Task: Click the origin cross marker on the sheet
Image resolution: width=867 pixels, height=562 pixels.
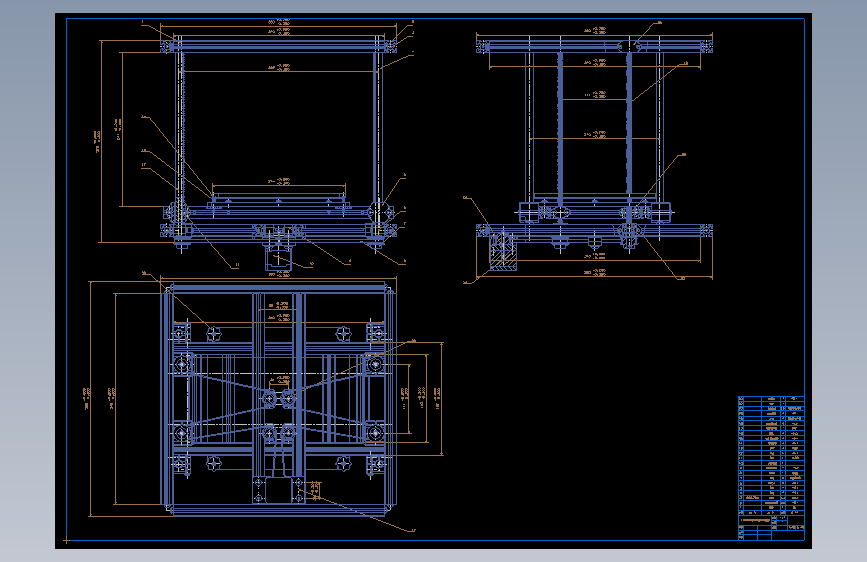Action: [66, 540]
